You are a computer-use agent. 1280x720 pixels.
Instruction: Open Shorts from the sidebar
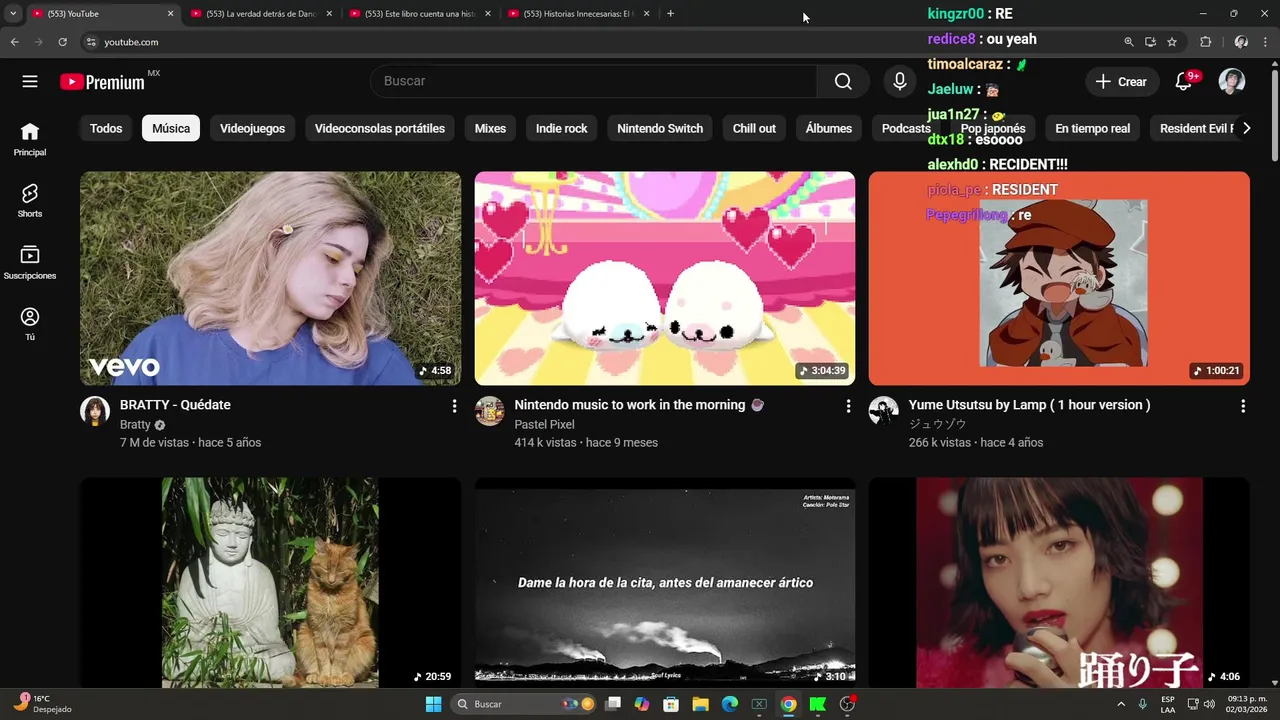click(x=30, y=201)
